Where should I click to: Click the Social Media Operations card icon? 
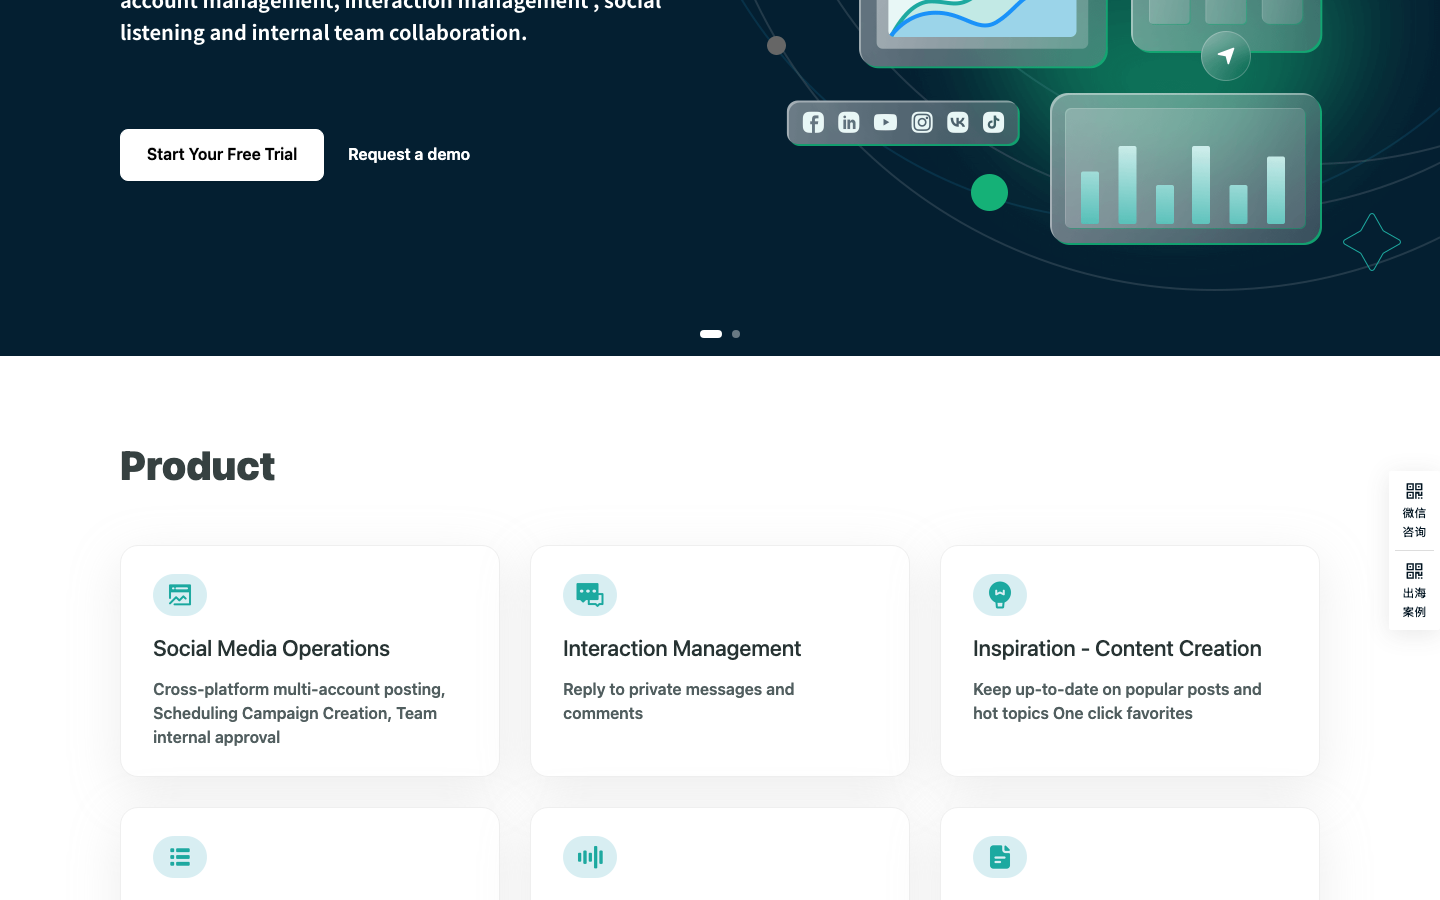click(180, 595)
